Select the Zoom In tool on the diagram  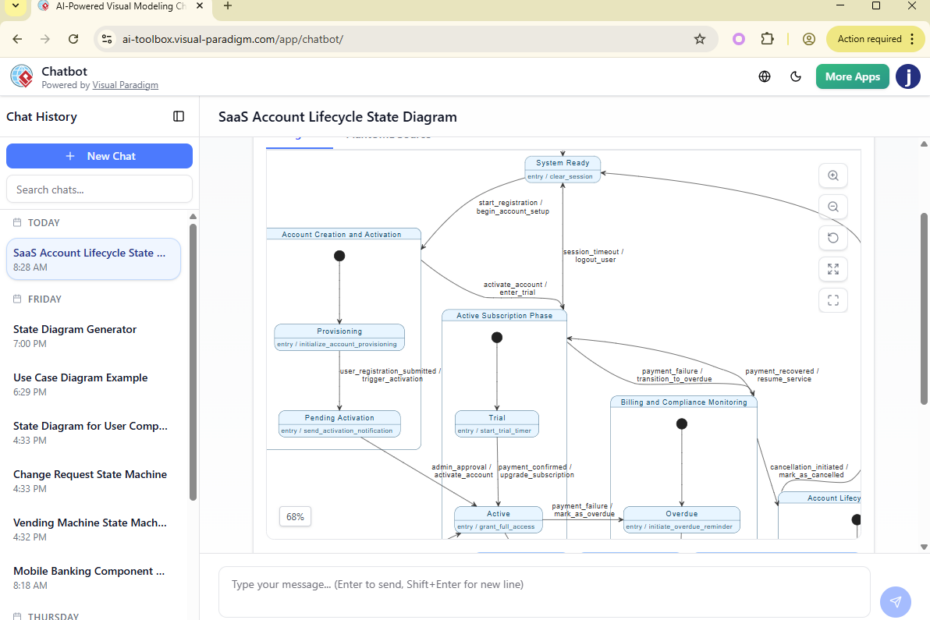pos(833,175)
